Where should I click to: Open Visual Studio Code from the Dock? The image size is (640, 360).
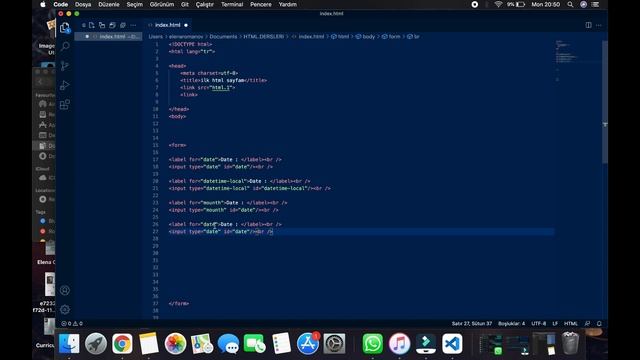pos(452,343)
